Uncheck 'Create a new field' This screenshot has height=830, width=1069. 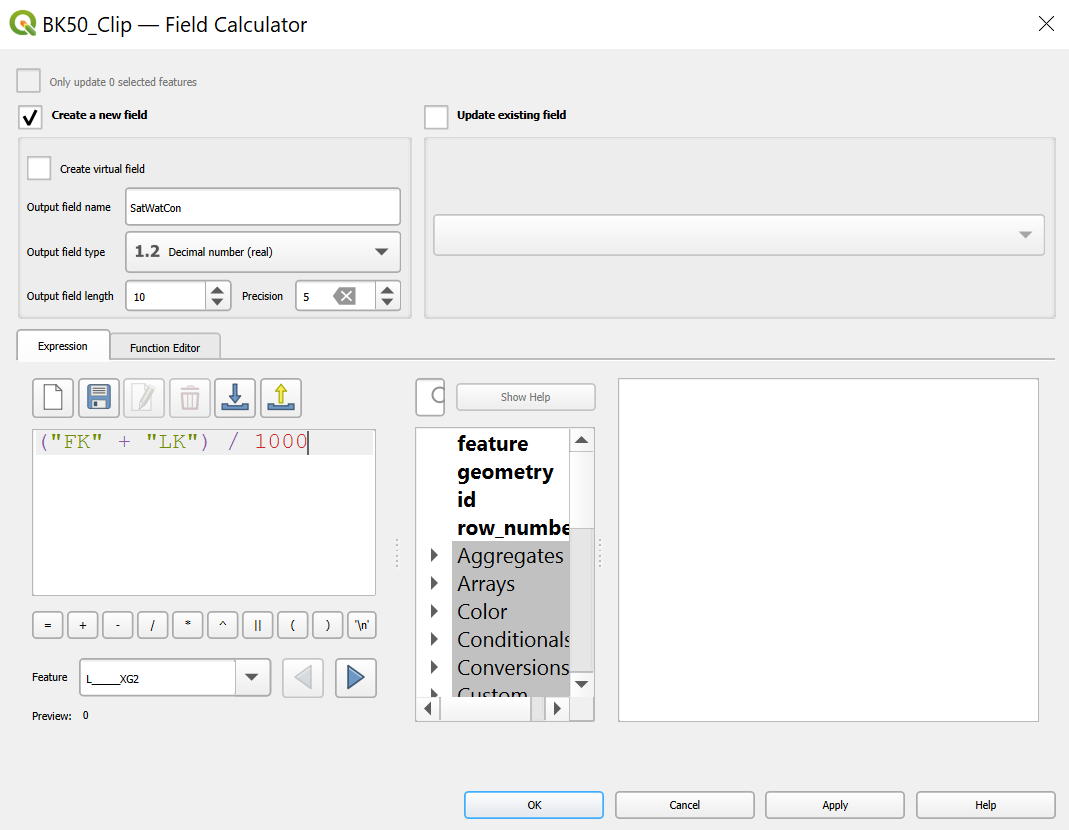click(x=30, y=117)
